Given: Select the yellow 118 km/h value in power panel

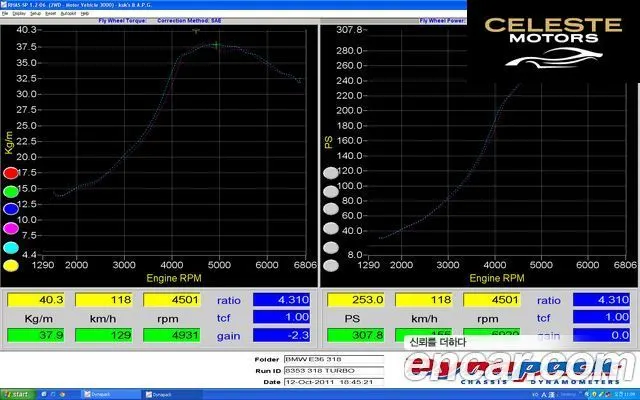Looking at the screenshot, I should (x=424, y=300).
